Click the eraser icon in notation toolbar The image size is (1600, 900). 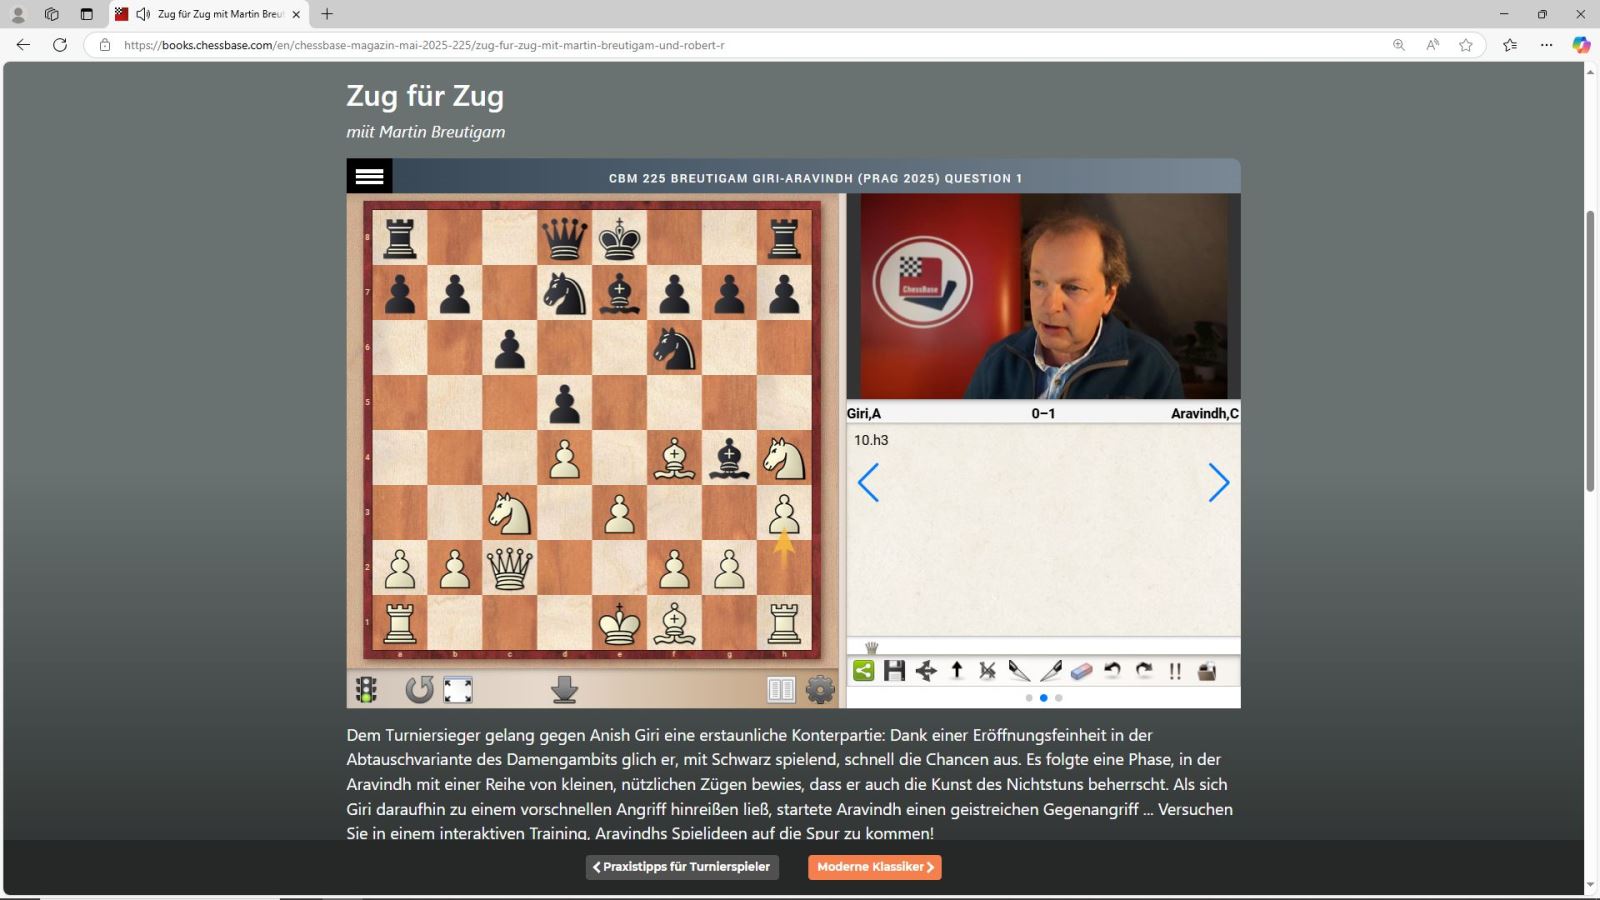click(1081, 671)
